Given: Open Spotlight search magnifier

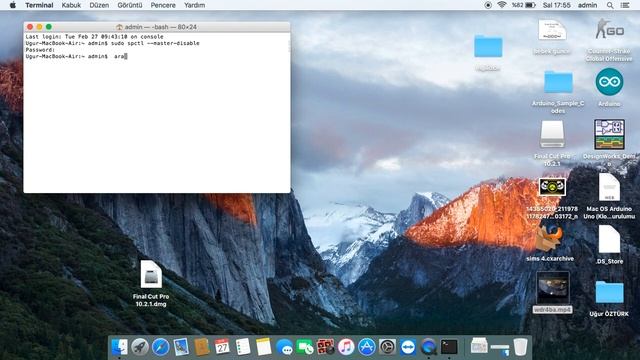Looking at the screenshot, I should click(x=610, y=5).
